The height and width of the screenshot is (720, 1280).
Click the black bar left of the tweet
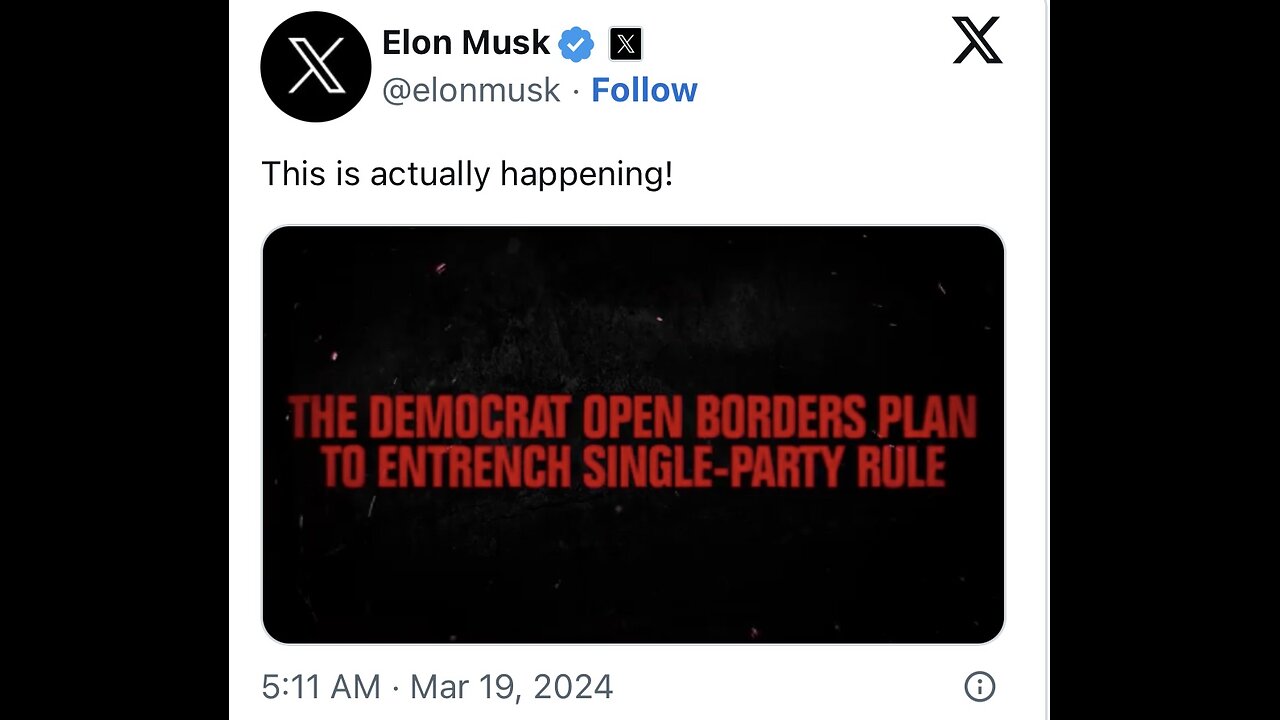pyautogui.click(x=114, y=360)
